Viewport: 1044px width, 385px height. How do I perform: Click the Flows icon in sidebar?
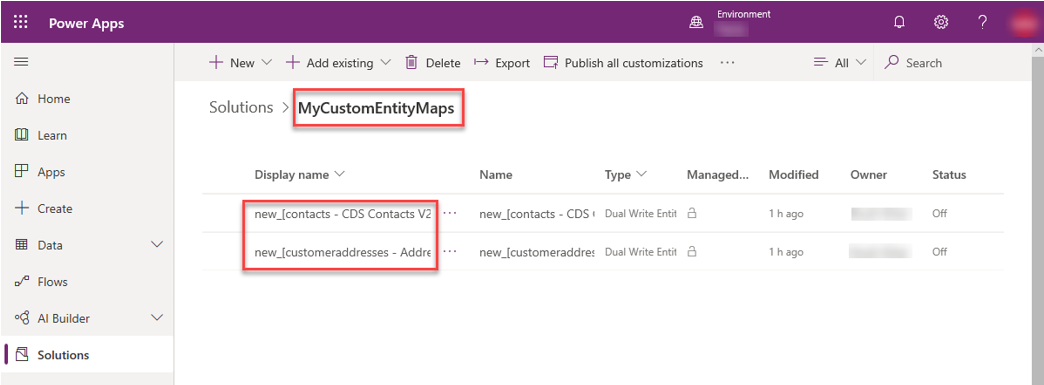point(21,282)
